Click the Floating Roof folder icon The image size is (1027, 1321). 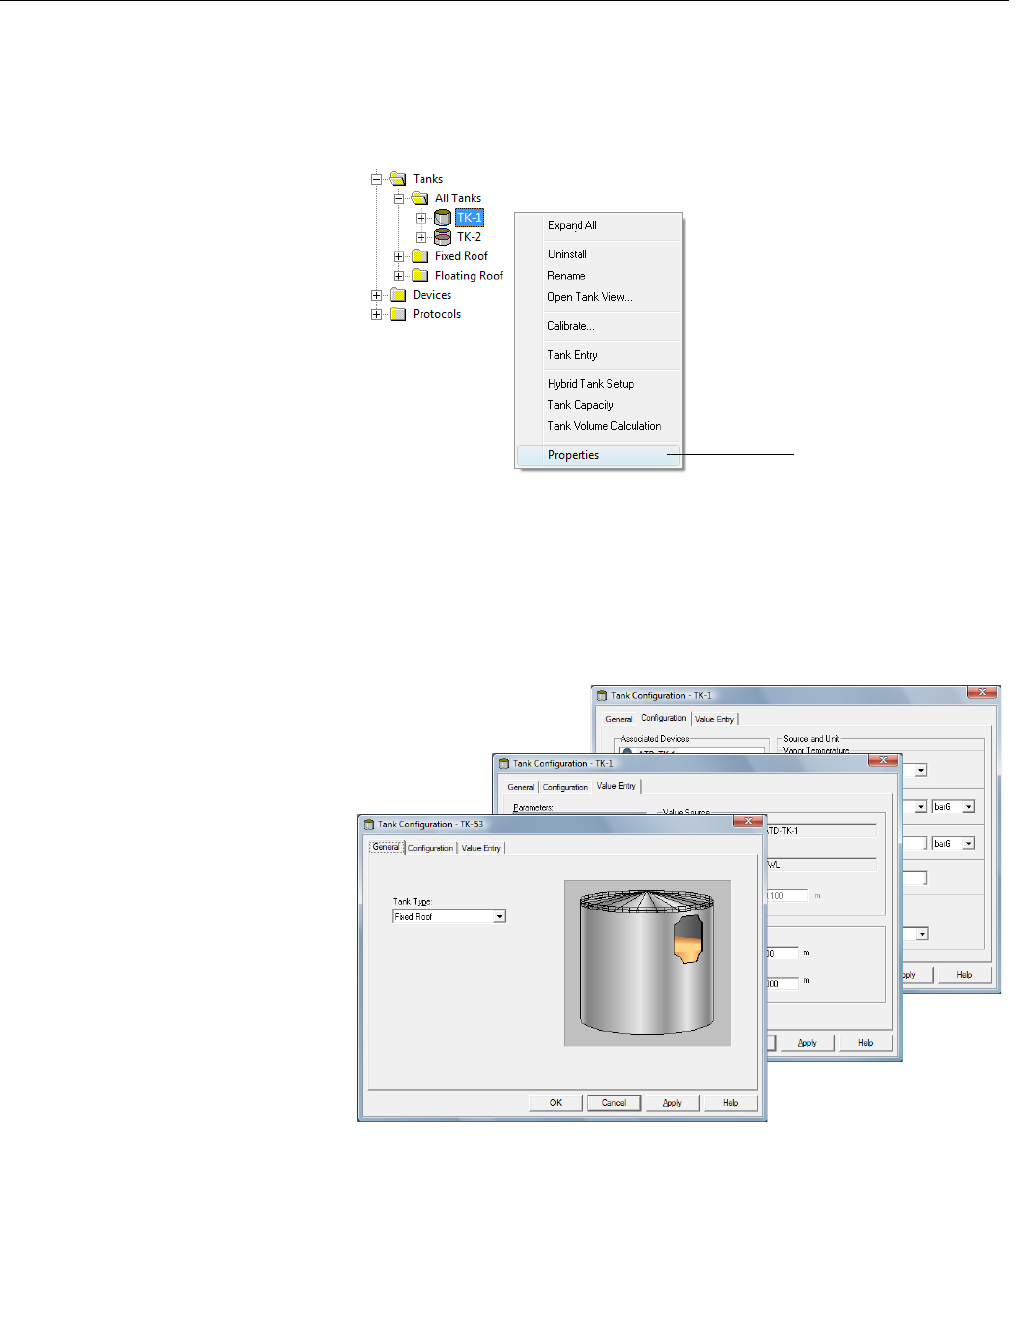420,276
